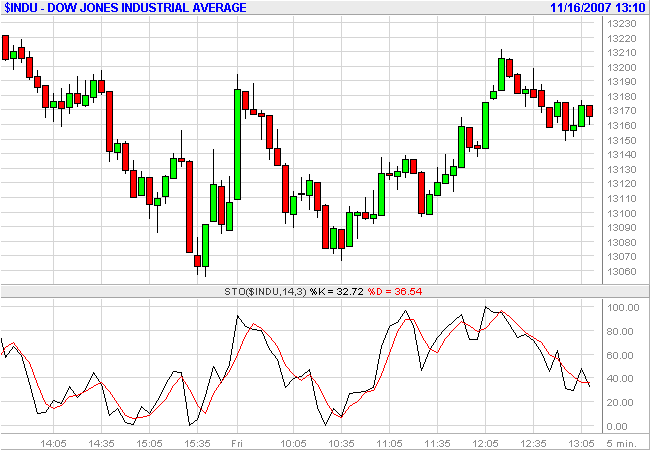This screenshot has width=650, height=450.
Task: Select the 13230 price axis label
Action: [x=621, y=24]
